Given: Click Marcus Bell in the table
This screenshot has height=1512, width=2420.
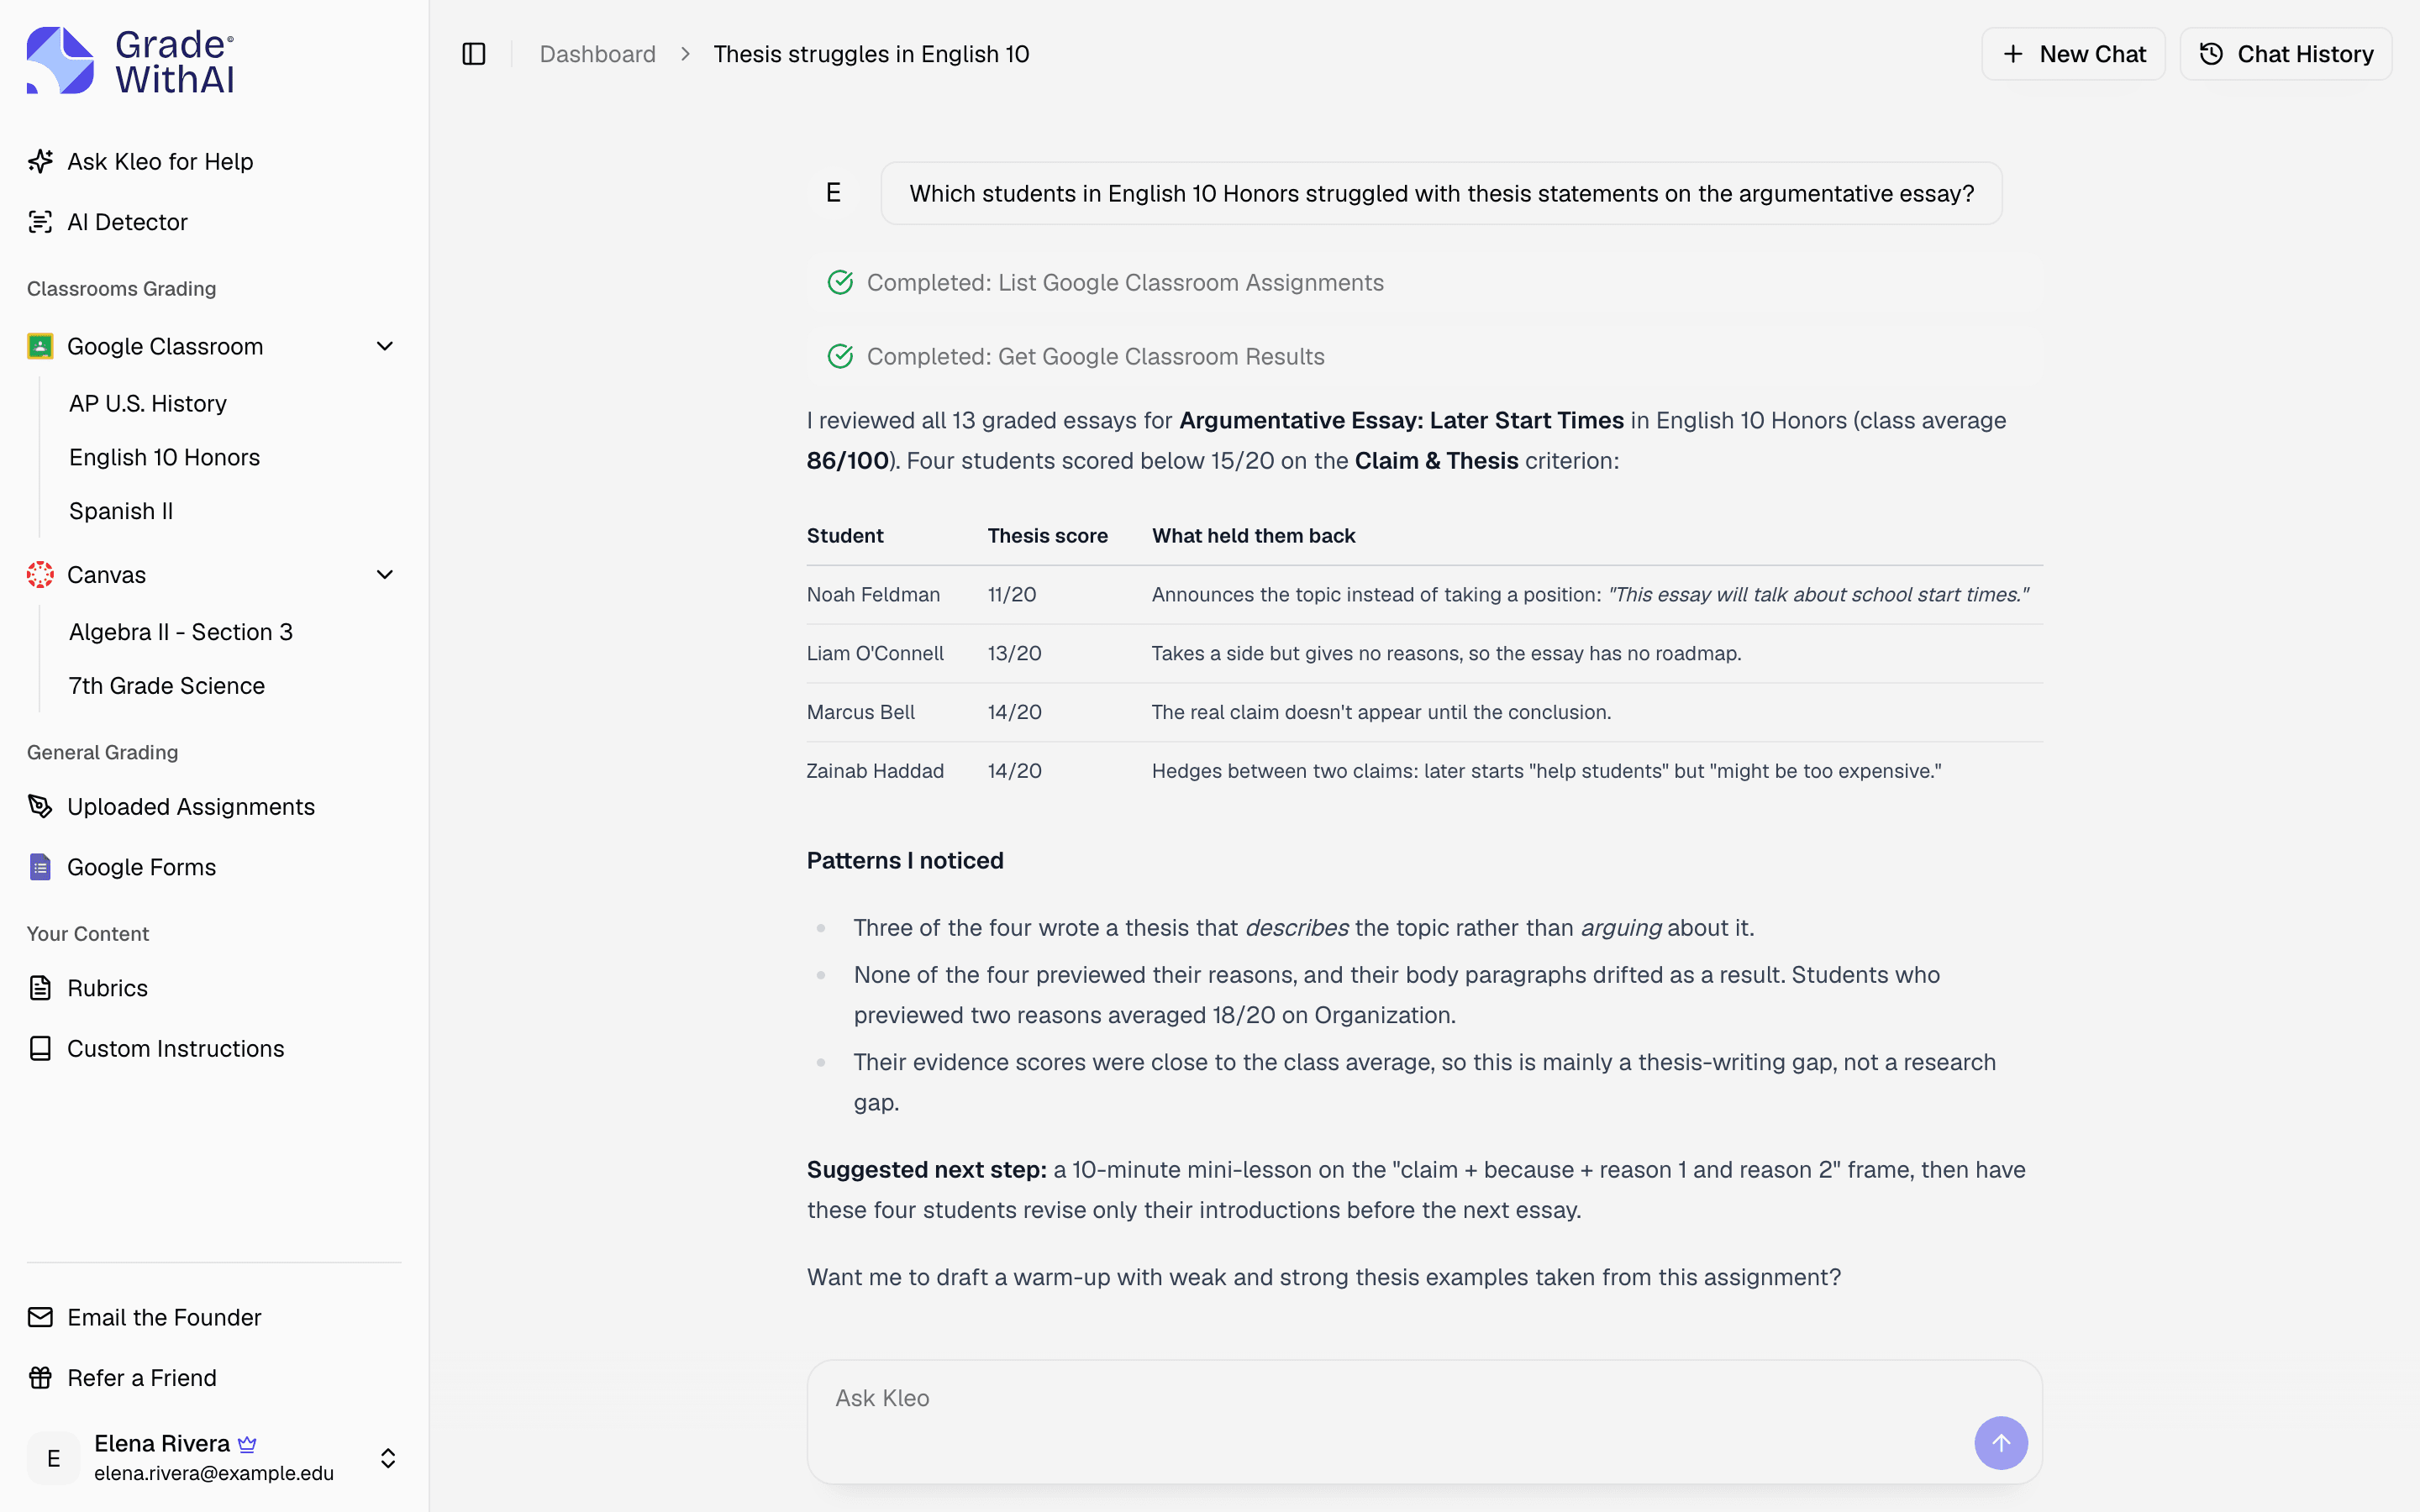Looking at the screenshot, I should tap(860, 712).
